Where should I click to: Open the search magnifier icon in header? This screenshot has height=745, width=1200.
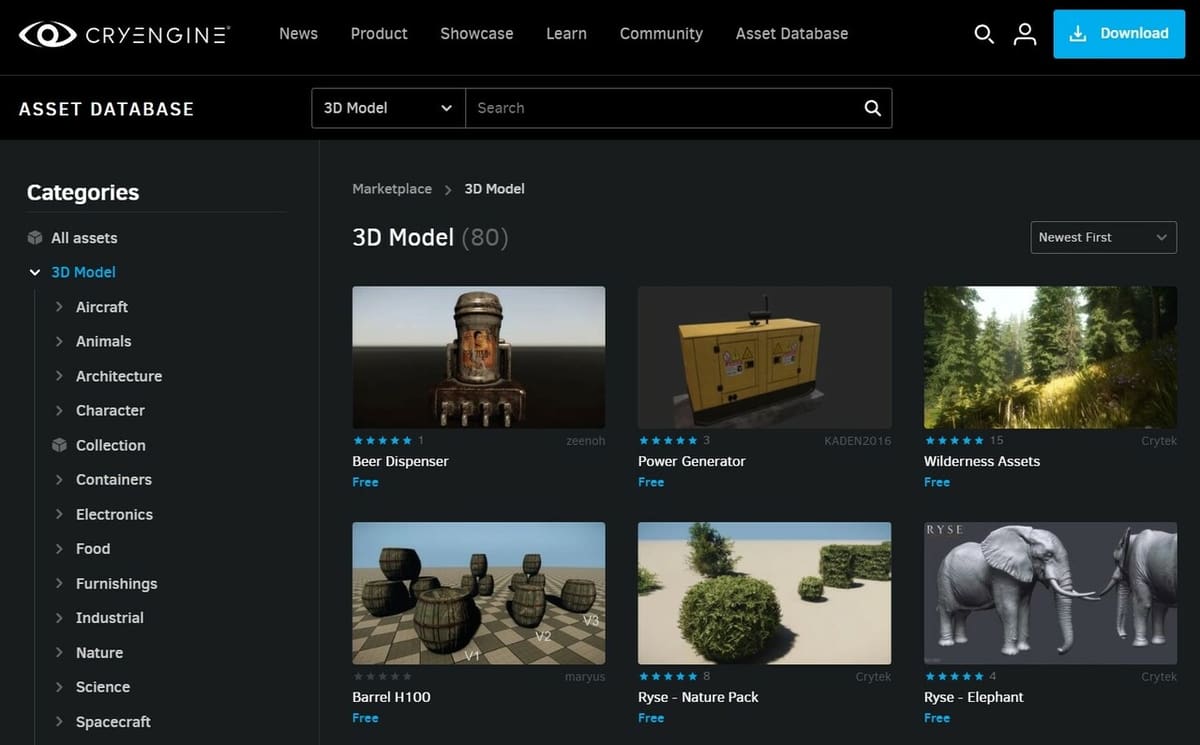click(984, 34)
